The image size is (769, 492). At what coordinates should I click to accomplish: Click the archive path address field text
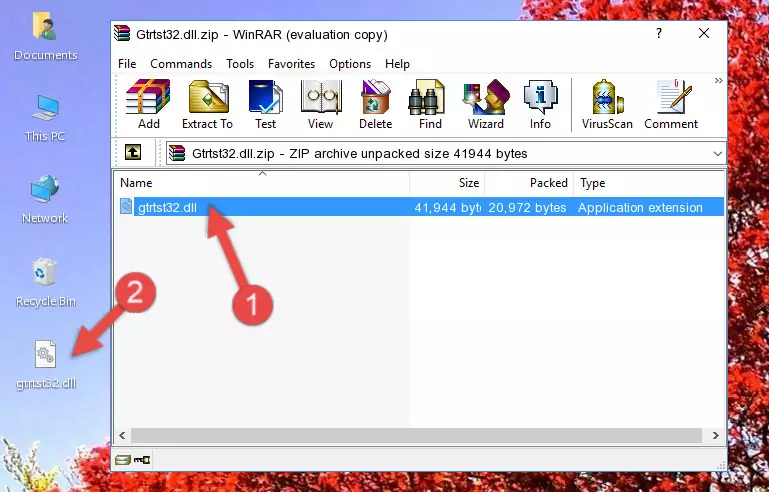tap(359, 154)
